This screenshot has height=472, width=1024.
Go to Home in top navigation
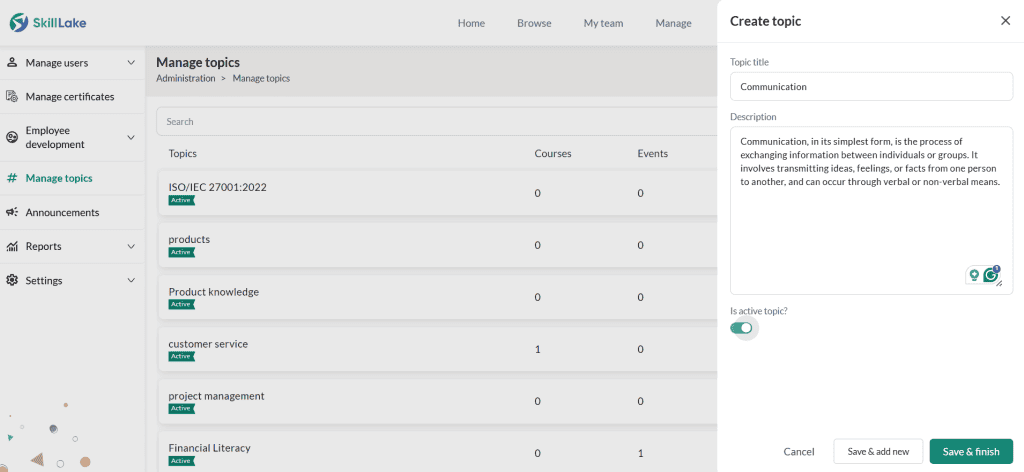coord(471,23)
